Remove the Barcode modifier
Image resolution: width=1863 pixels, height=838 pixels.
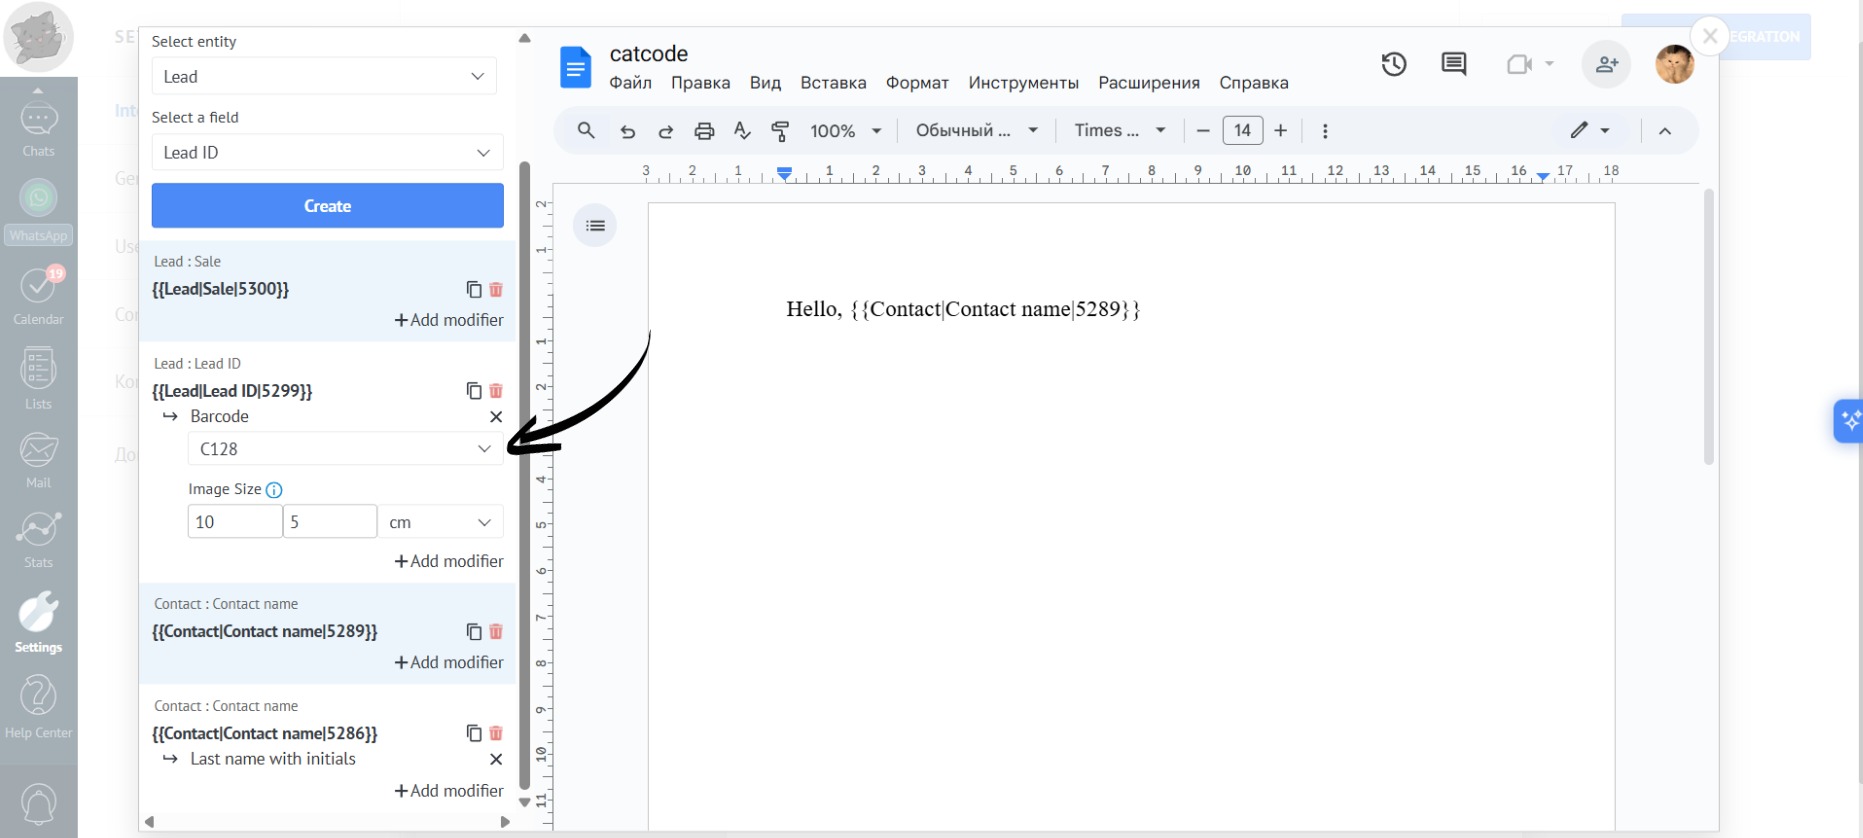click(x=496, y=417)
